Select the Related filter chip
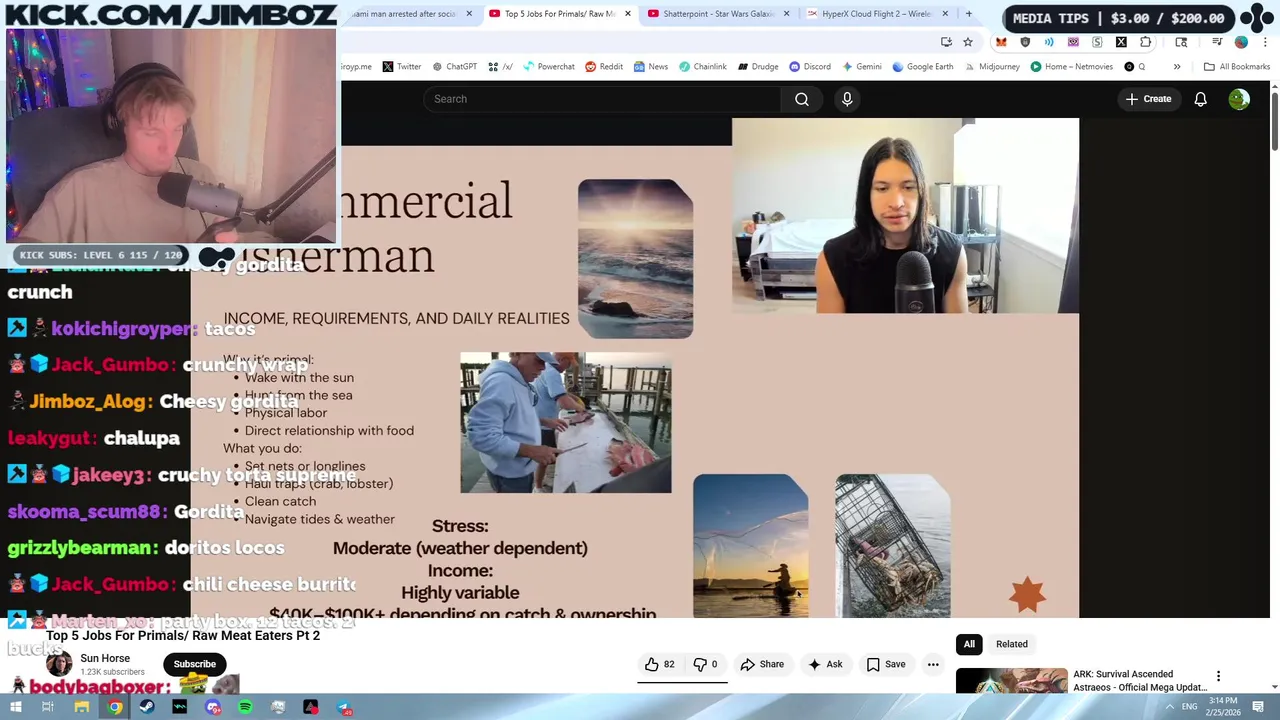 (1011, 644)
